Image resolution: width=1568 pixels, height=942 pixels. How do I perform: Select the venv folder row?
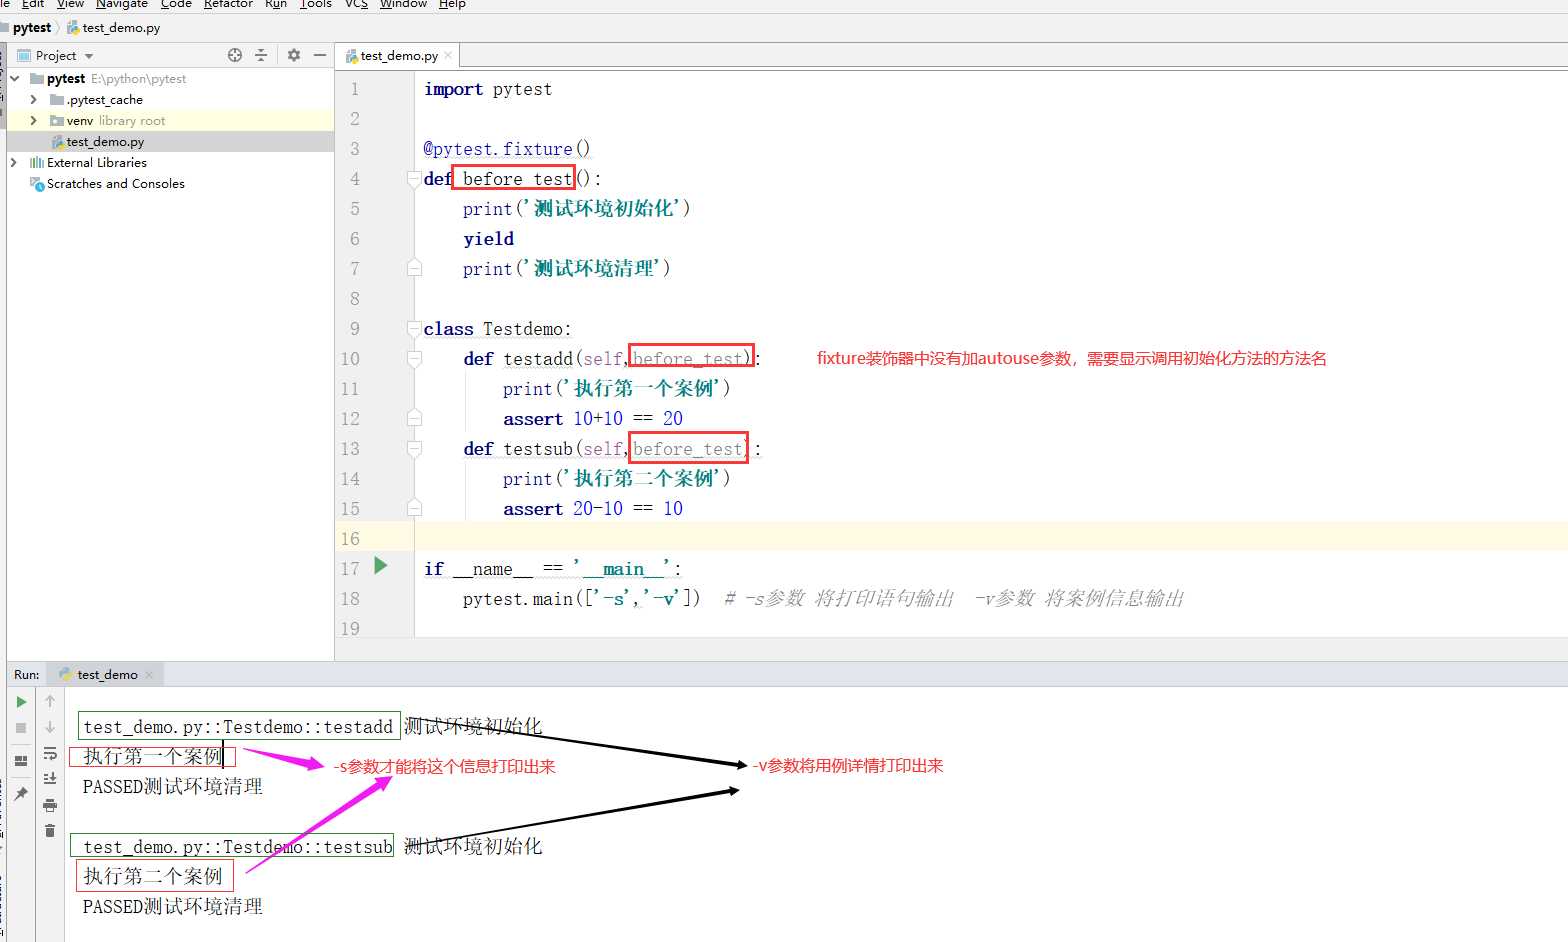(170, 121)
